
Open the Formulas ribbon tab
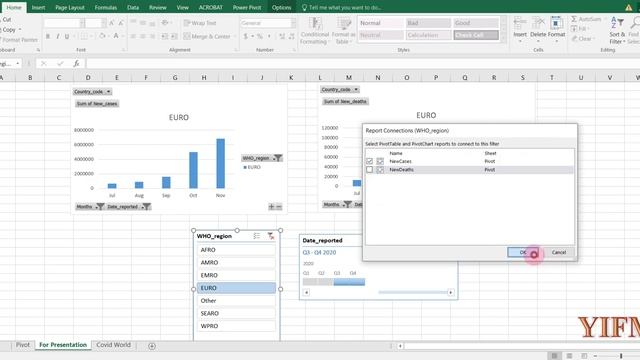pyautogui.click(x=105, y=7)
